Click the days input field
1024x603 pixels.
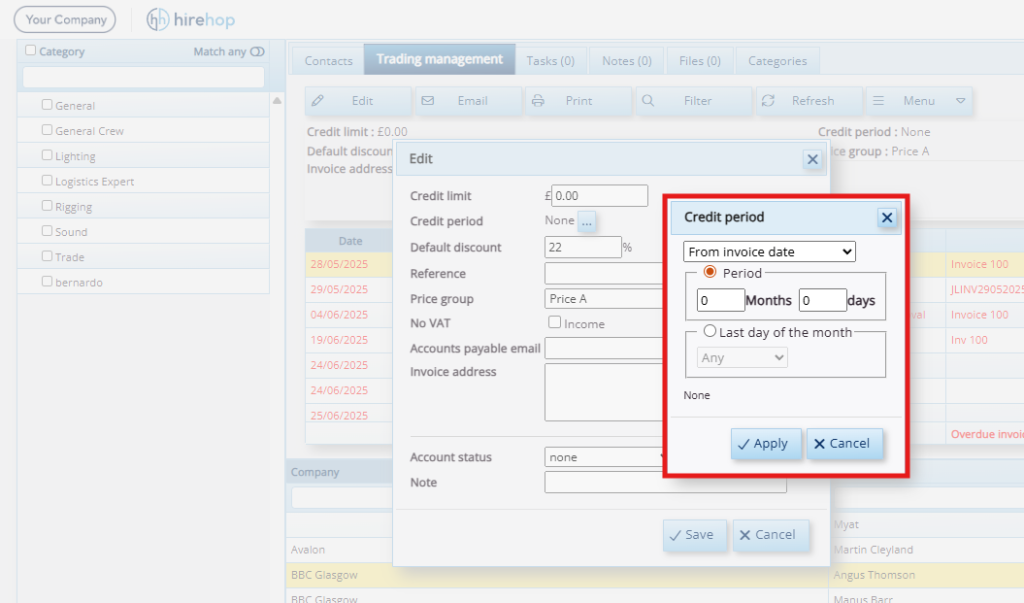822,301
